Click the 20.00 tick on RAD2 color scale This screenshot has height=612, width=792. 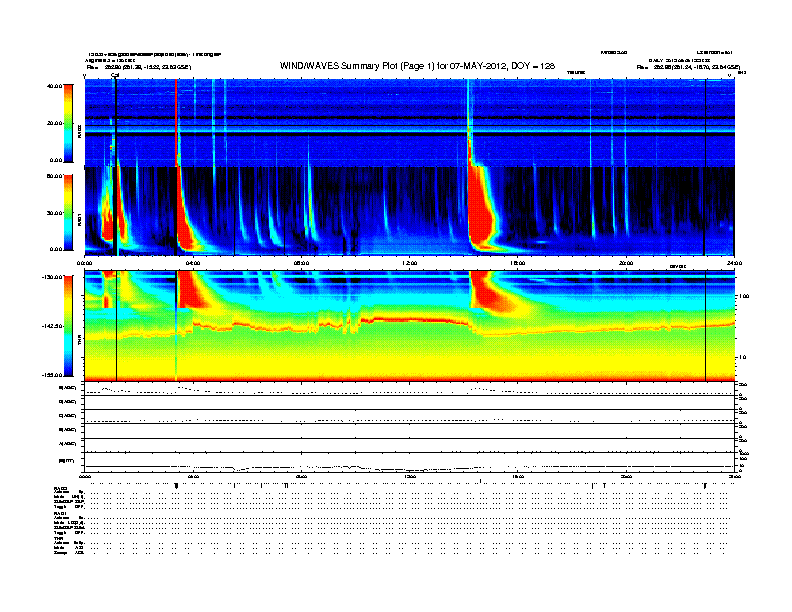(x=54, y=123)
